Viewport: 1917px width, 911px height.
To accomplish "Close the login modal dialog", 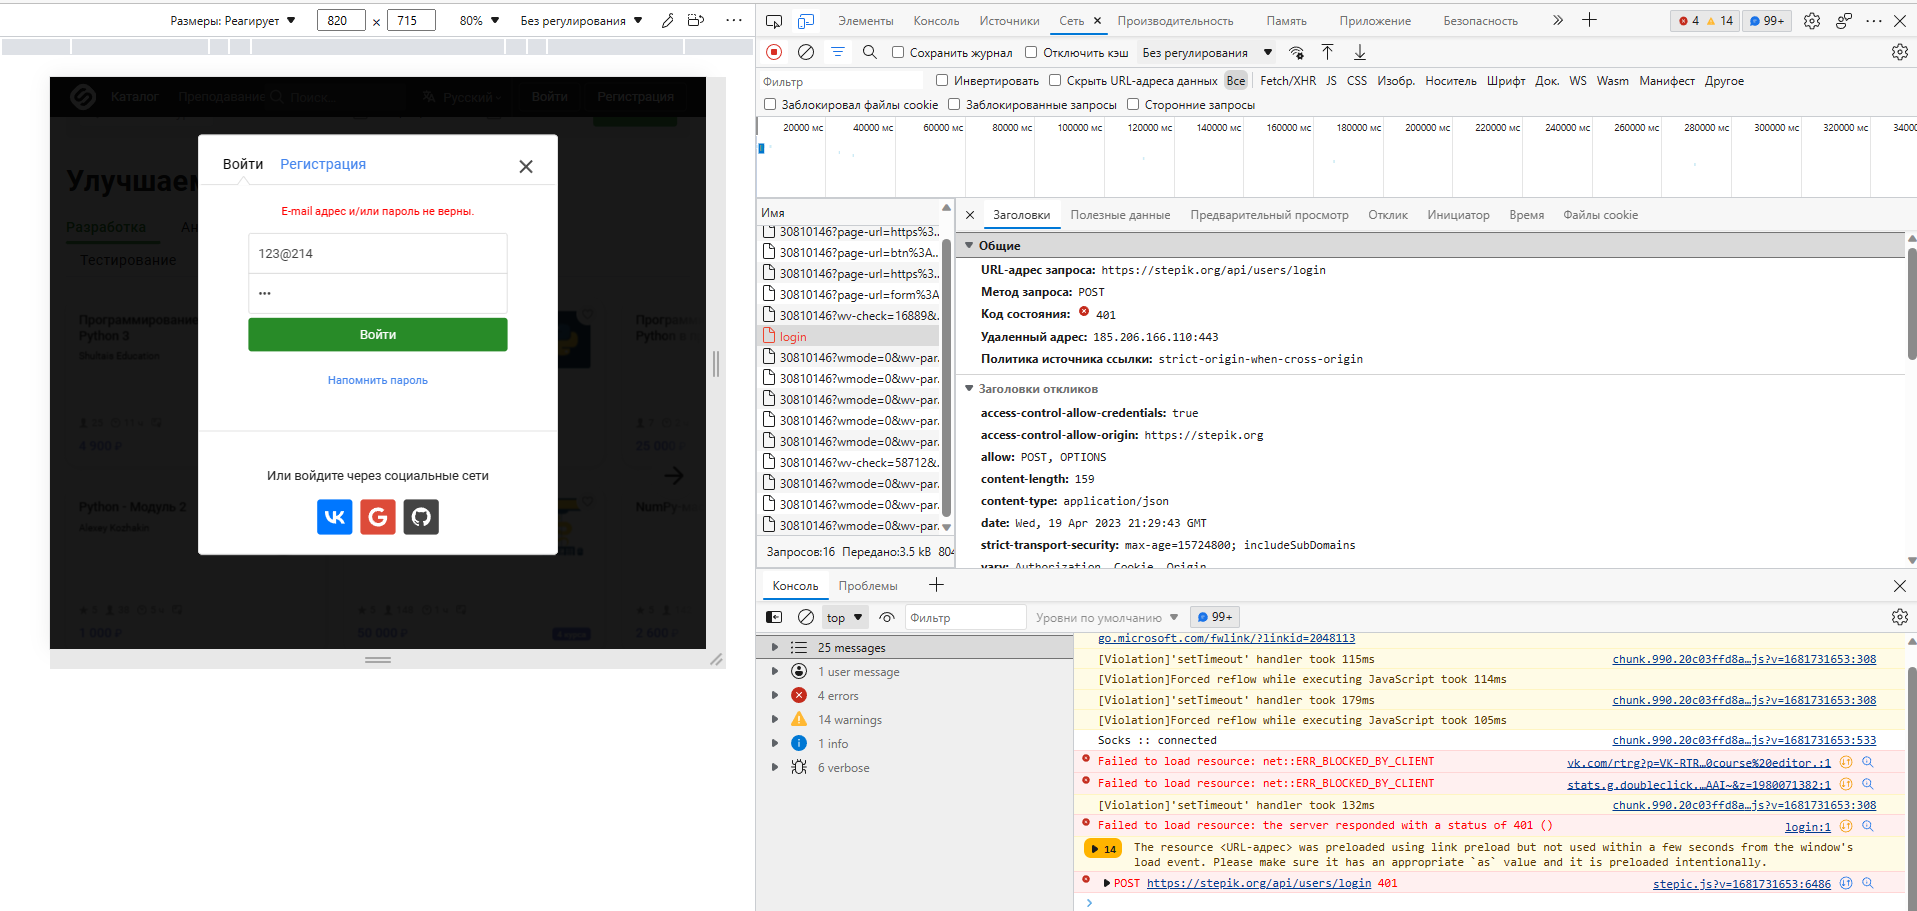I will pos(526,167).
